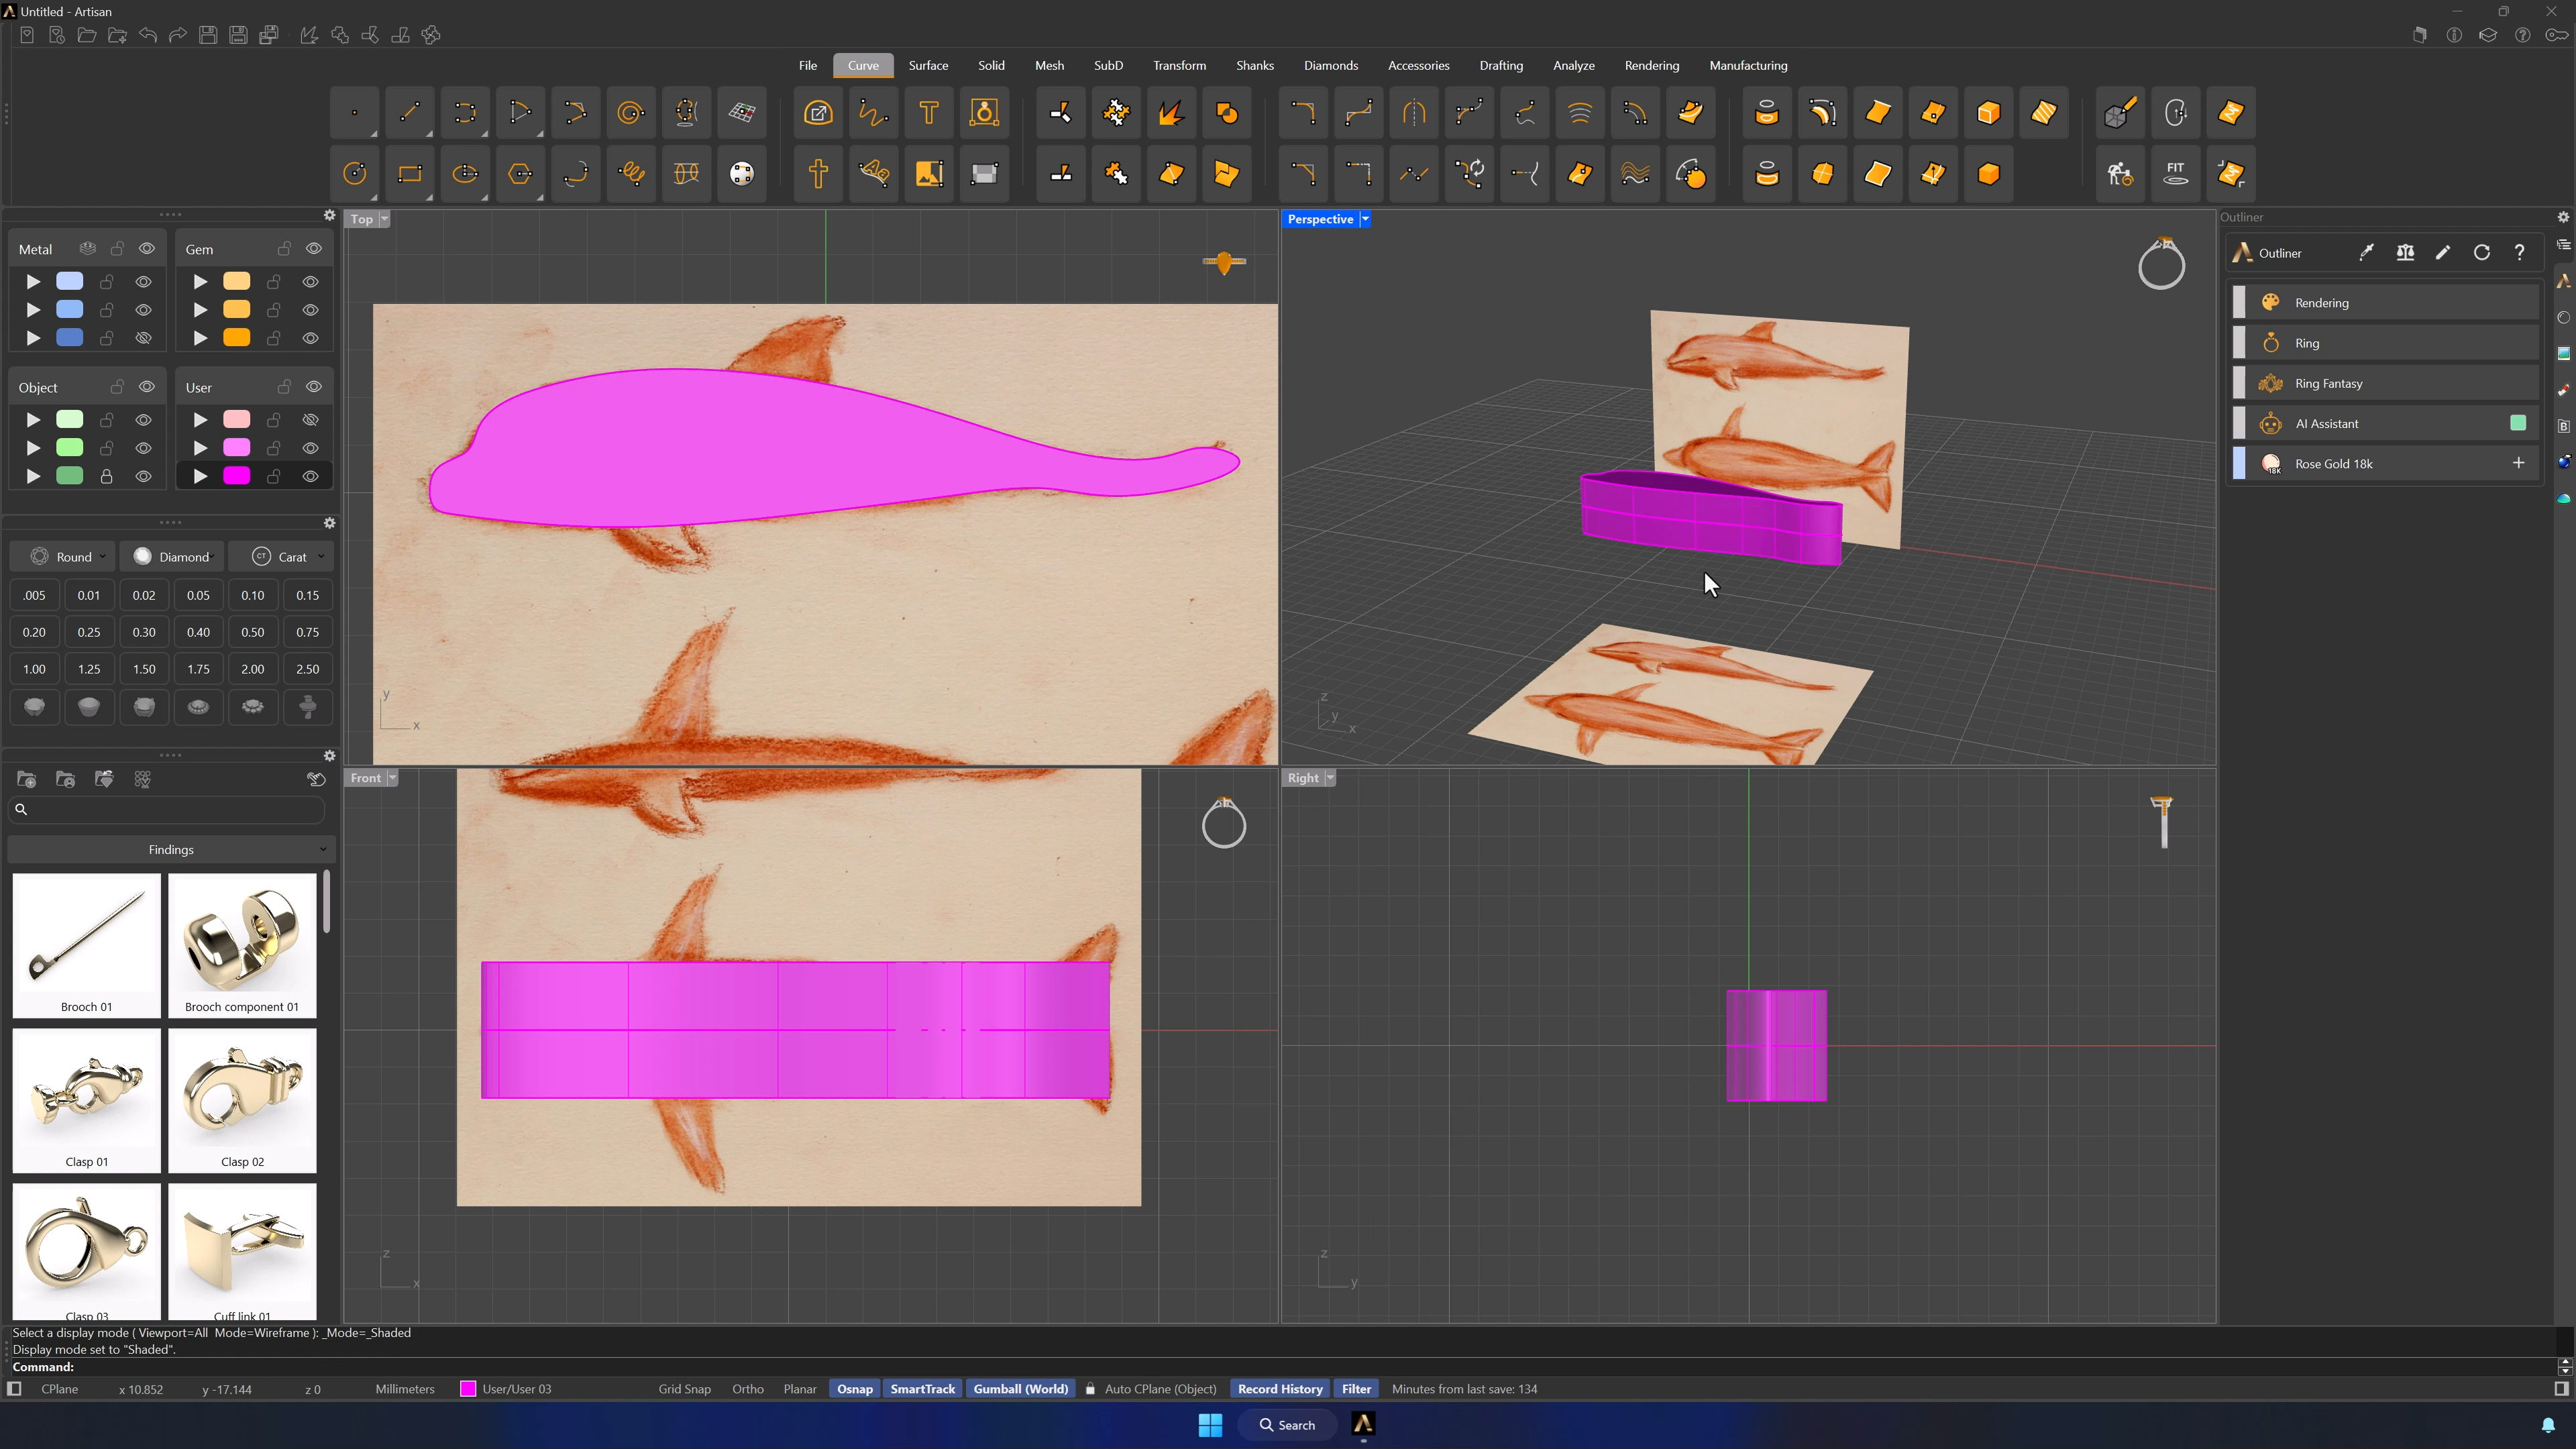Image resolution: width=2576 pixels, height=1449 pixels.
Task: Open the Diamonds ribbon tab
Action: click(1330, 66)
